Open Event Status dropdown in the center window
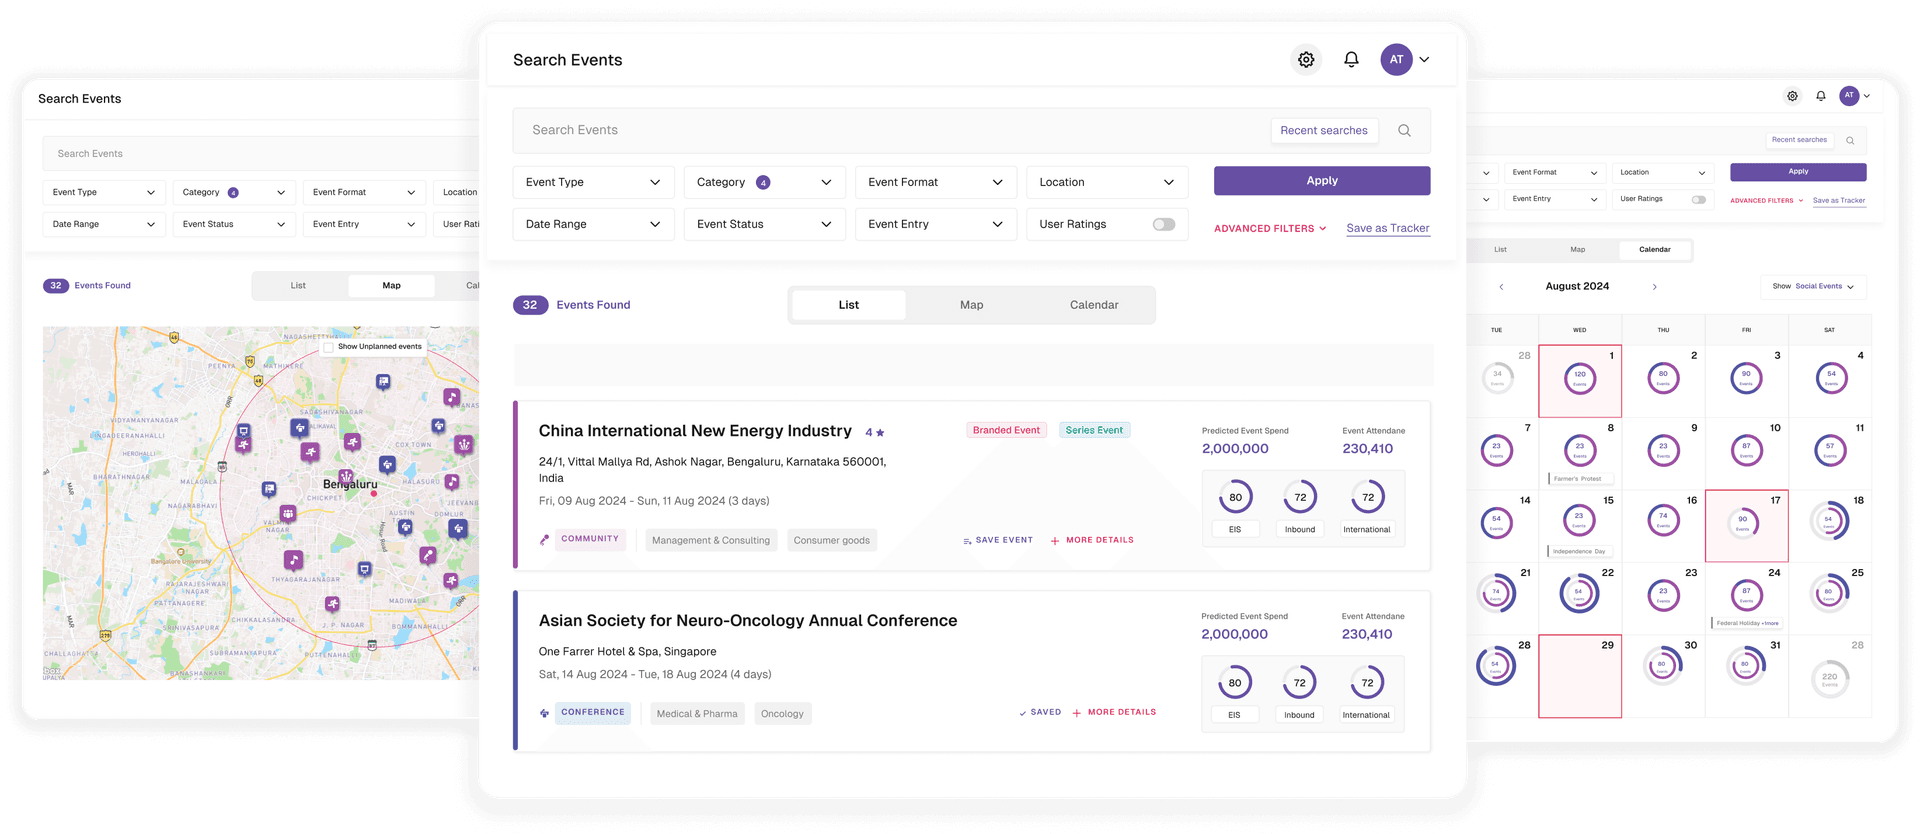 [x=765, y=224]
